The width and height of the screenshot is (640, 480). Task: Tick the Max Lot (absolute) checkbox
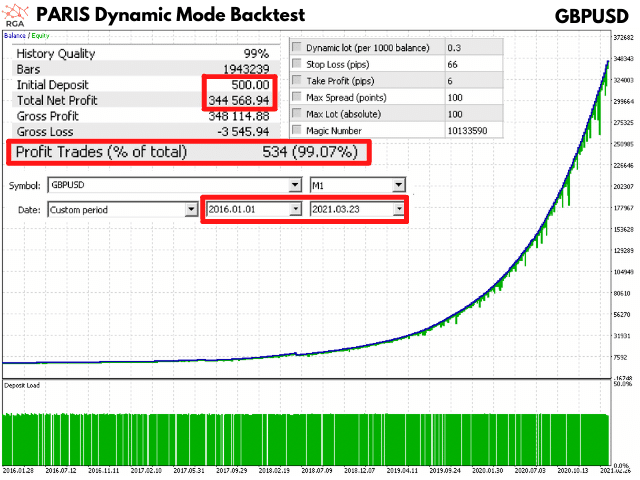(x=296, y=116)
